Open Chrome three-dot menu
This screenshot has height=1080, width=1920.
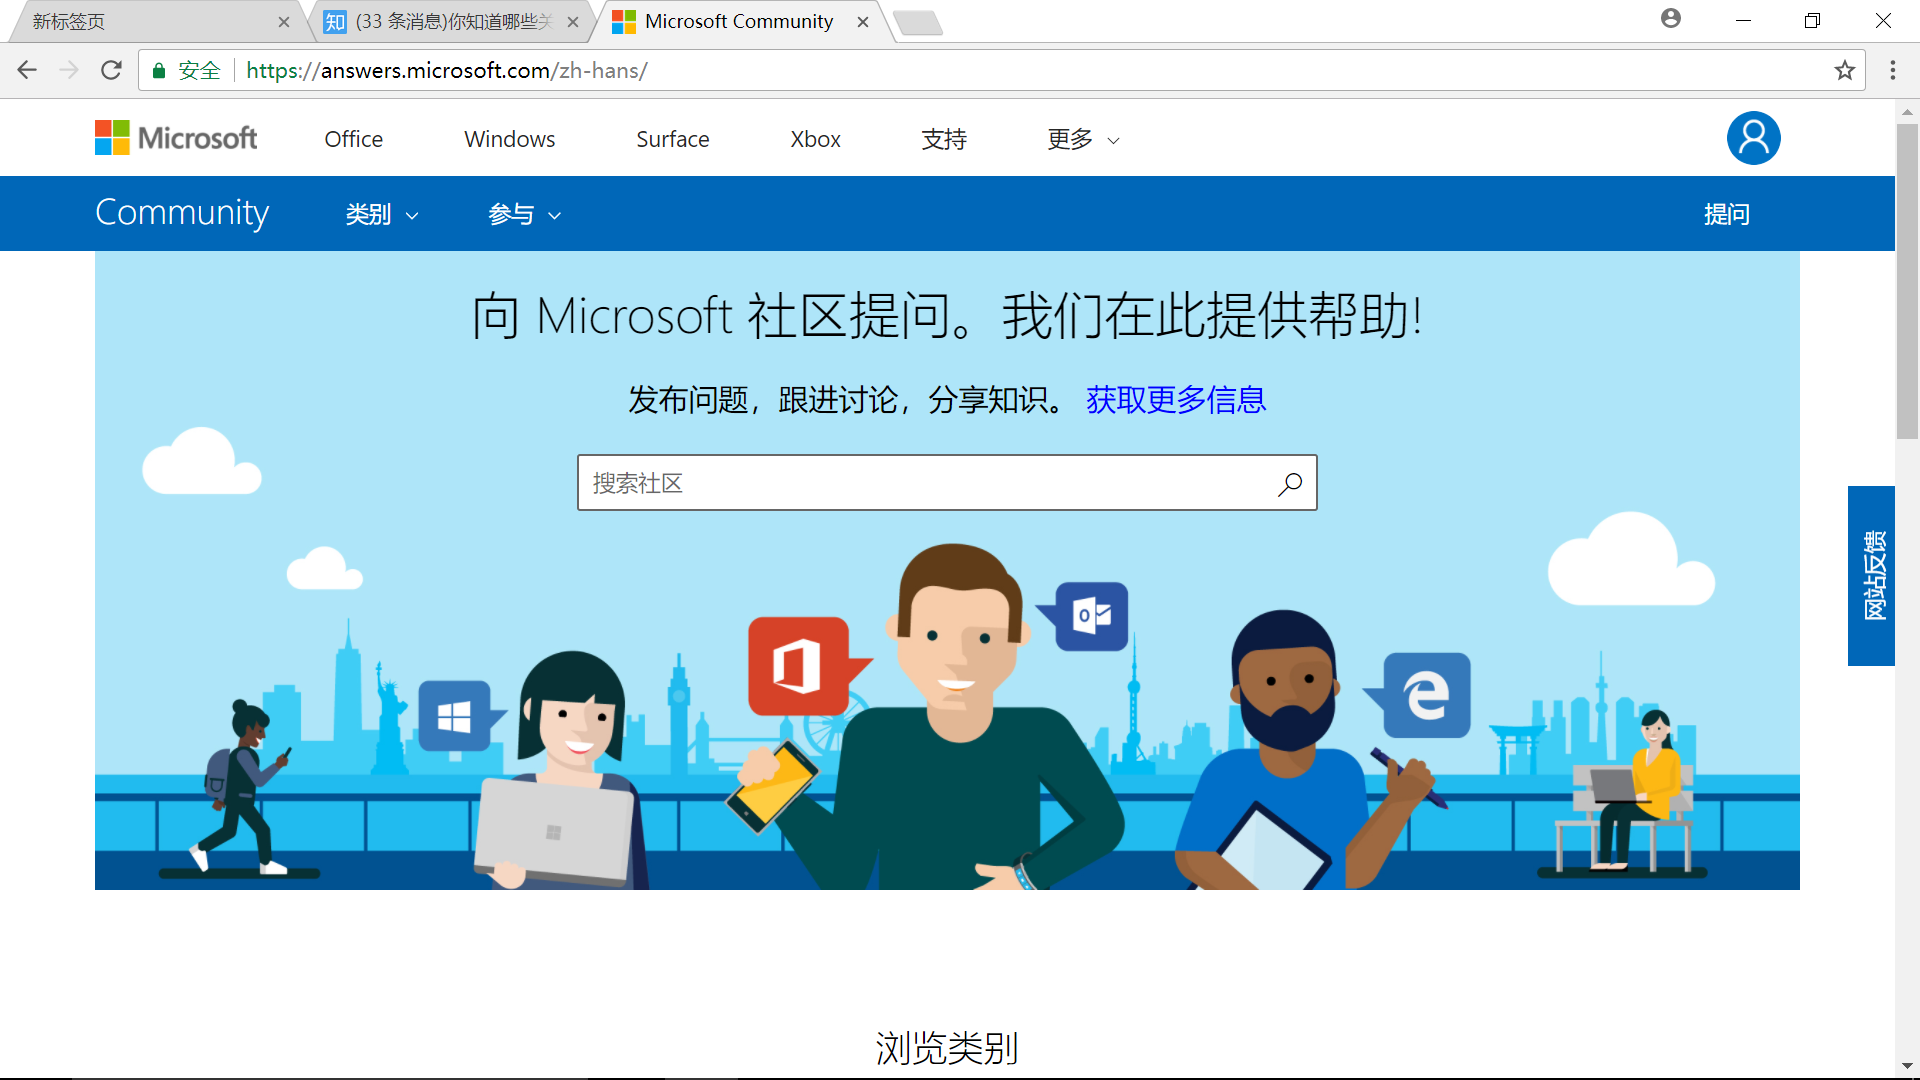pyautogui.click(x=1892, y=70)
